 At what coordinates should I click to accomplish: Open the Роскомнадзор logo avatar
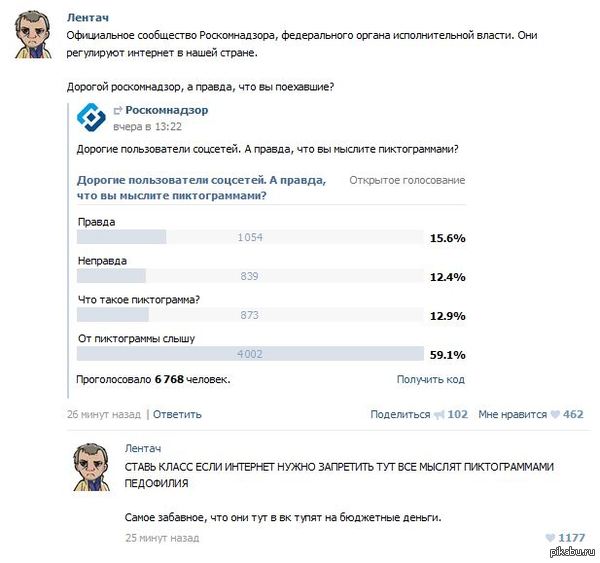[92, 118]
